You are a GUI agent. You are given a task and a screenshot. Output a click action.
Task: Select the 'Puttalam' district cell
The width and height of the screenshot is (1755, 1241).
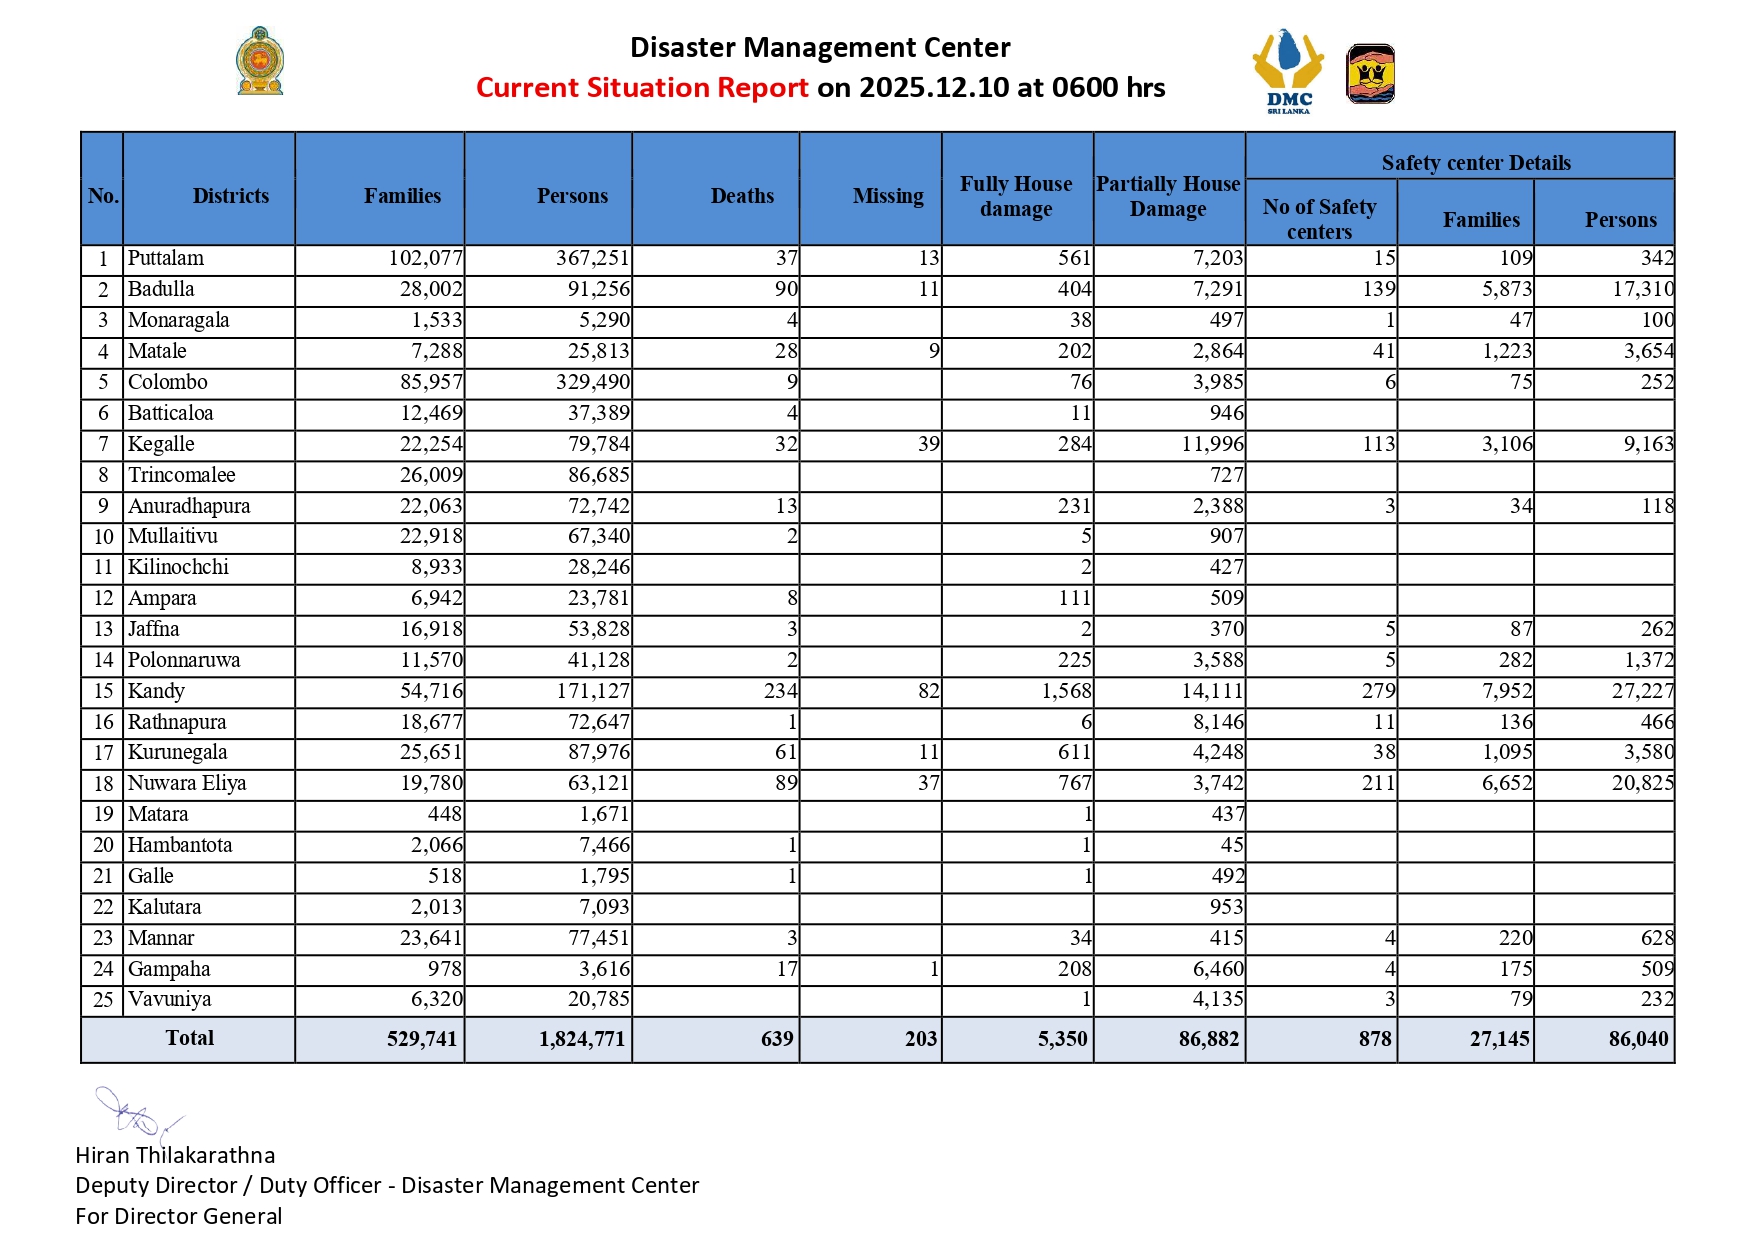click(x=166, y=258)
